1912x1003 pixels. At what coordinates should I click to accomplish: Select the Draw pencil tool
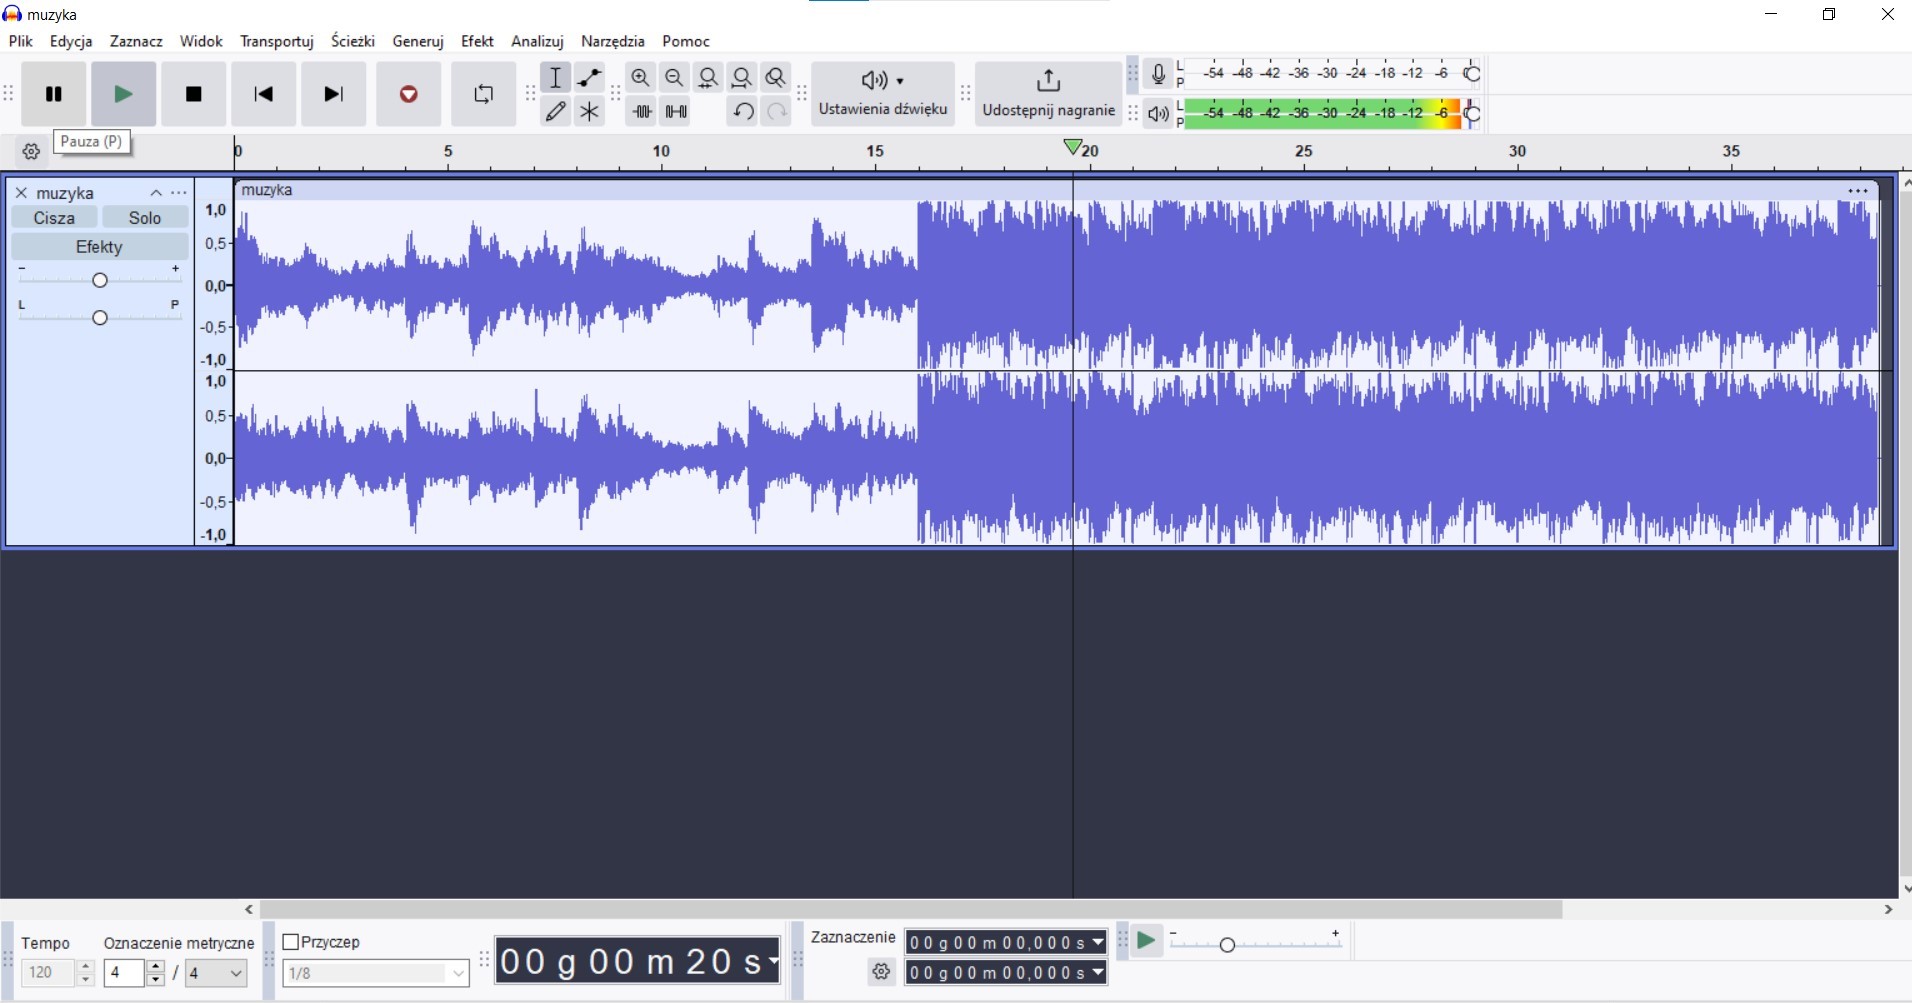556,111
